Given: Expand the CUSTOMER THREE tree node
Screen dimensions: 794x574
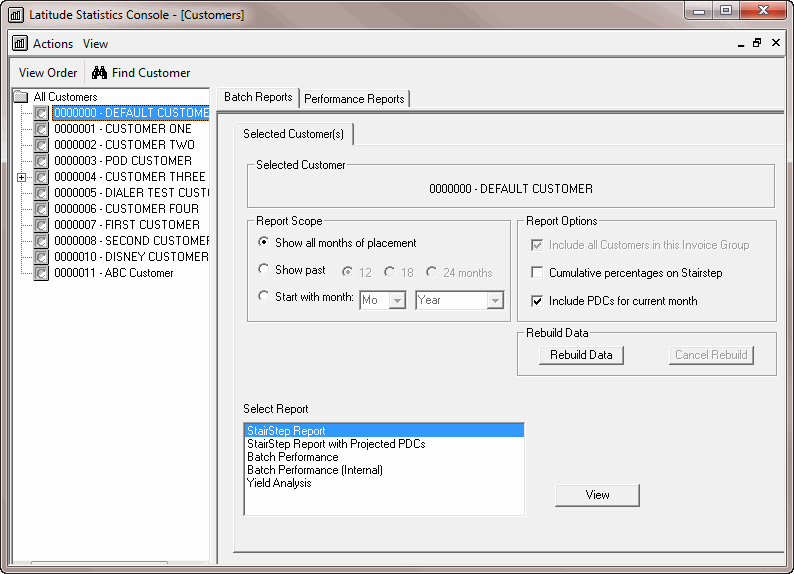Looking at the screenshot, I should coord(22,177).
